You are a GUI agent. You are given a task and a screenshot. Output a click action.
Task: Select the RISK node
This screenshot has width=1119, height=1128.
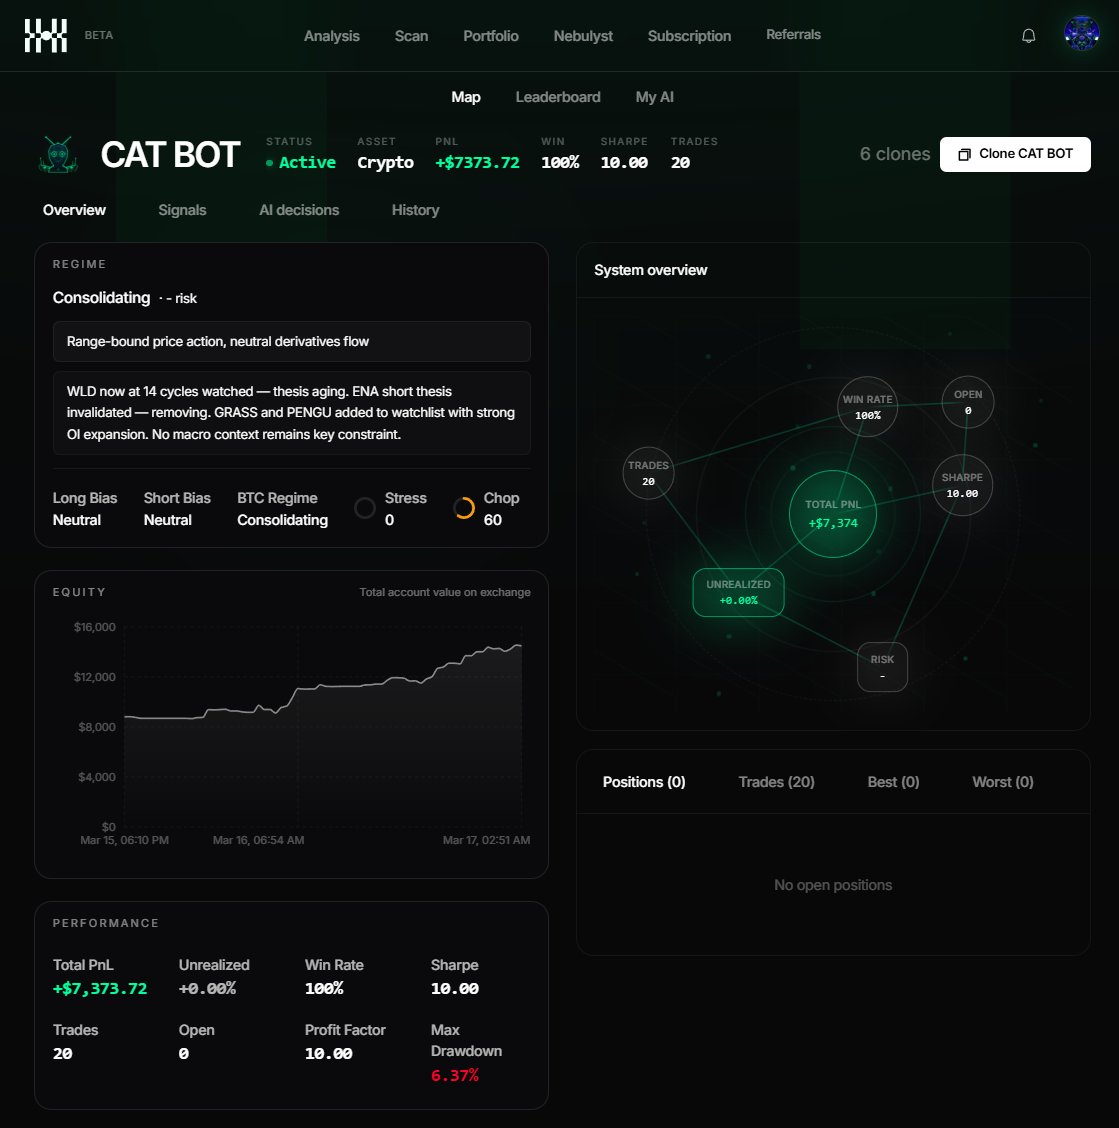click(x=882, y=667)
